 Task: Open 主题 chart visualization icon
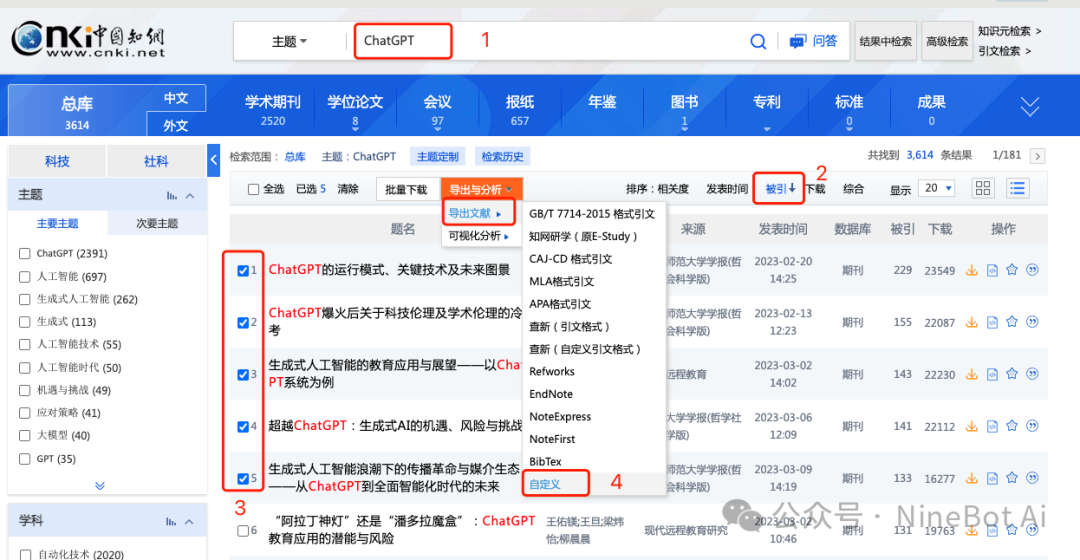click(x=172, y=196)
